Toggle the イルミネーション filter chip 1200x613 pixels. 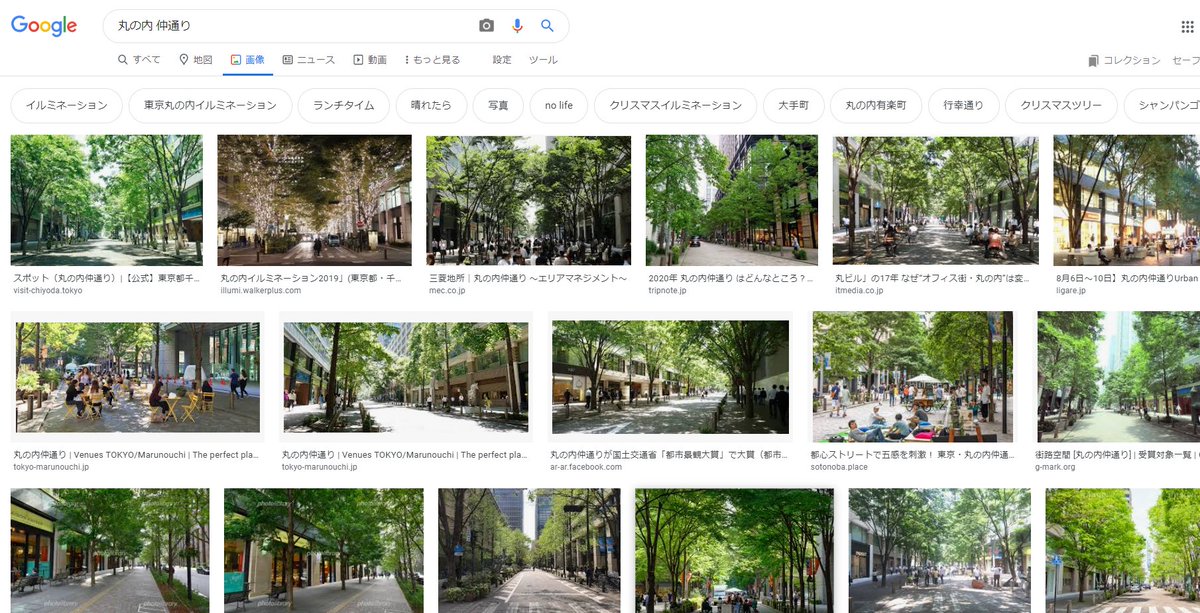[x=66, y=104]
